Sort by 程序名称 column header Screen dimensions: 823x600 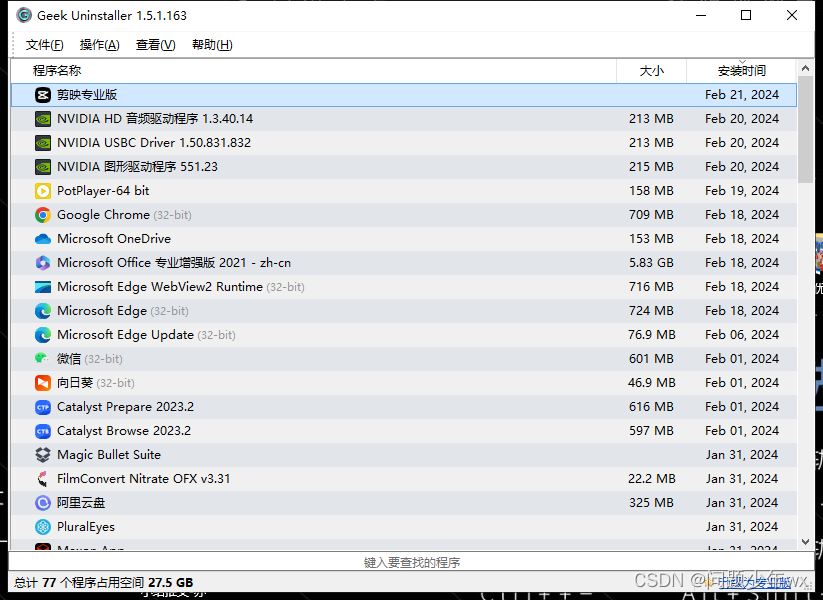313,71
